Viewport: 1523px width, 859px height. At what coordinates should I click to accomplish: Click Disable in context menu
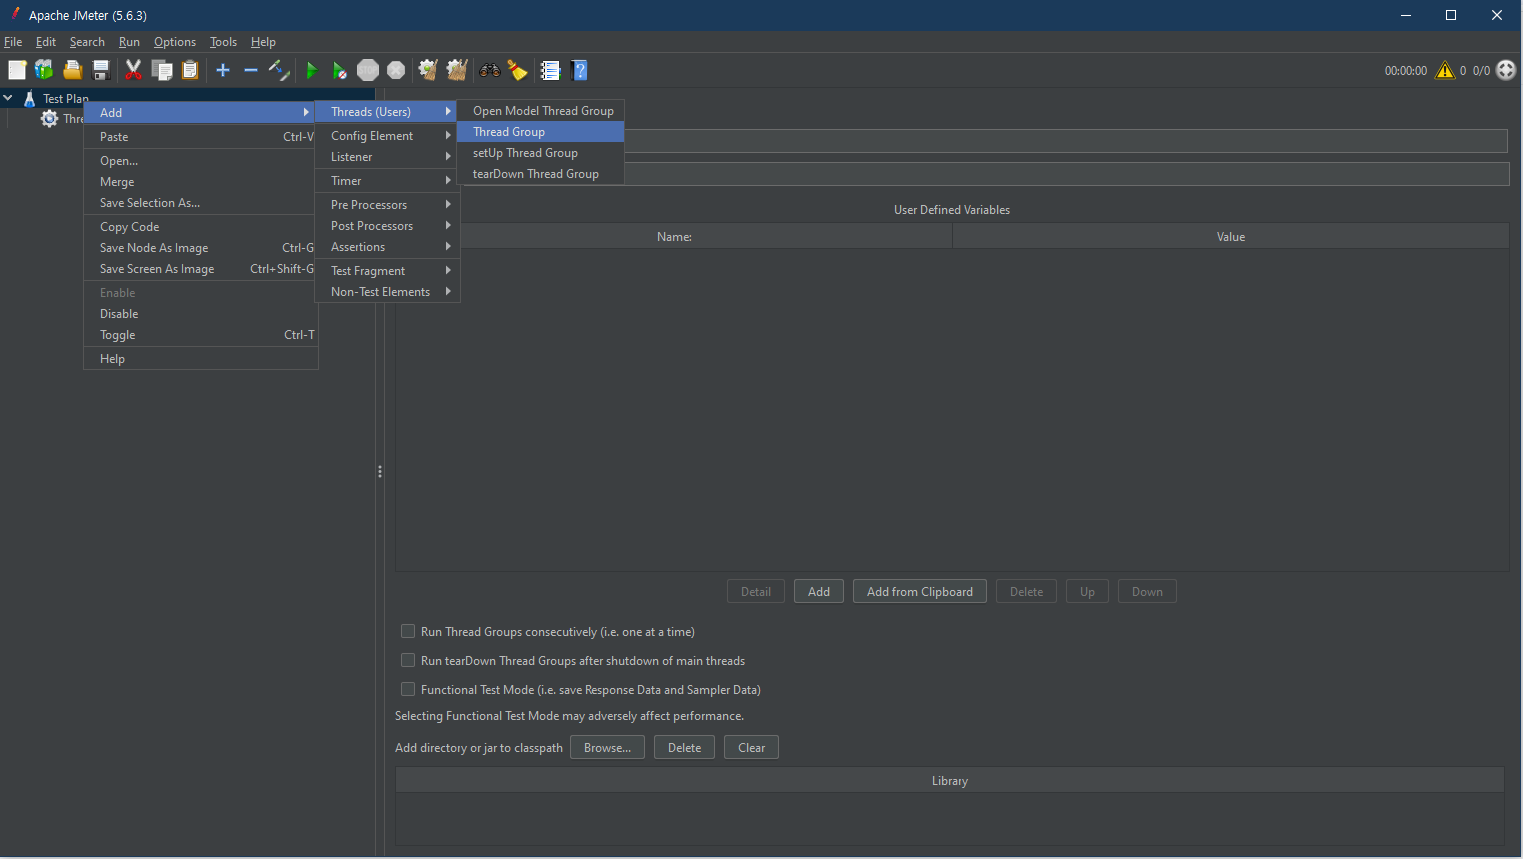click(x=201, y=314)
